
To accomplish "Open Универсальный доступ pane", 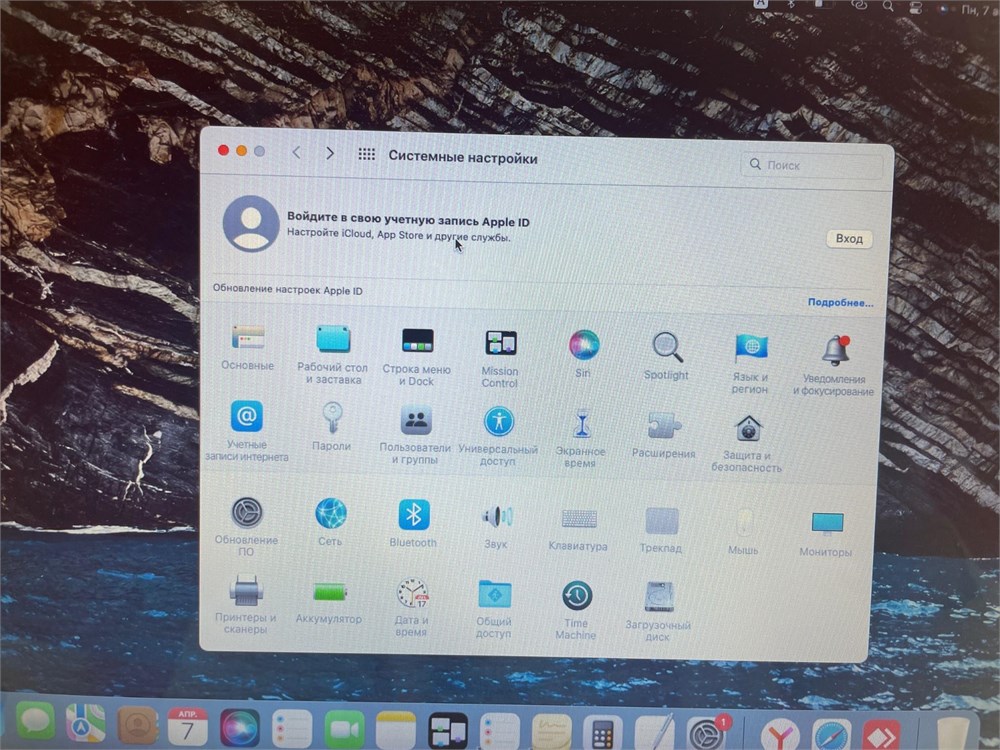I will [498, 436].
